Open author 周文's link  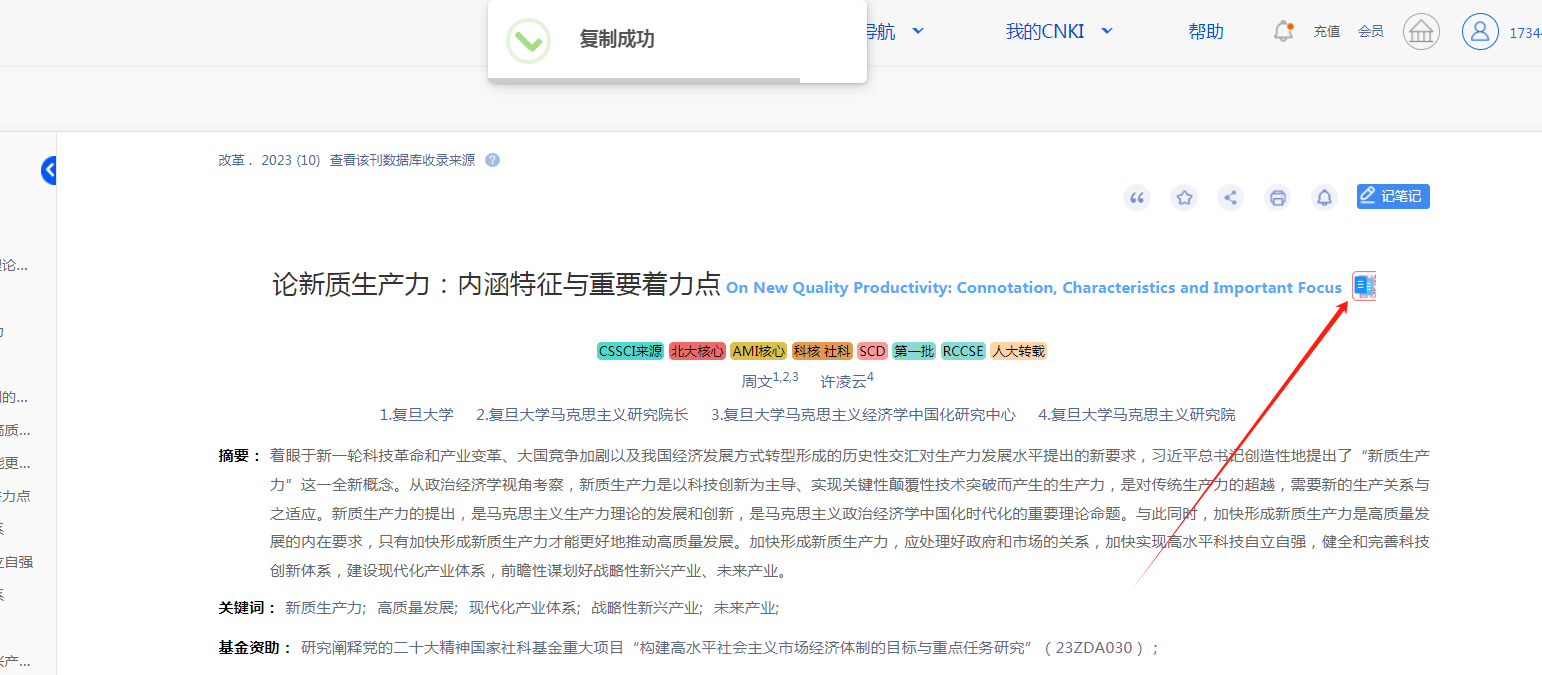(x=756, y=381)
